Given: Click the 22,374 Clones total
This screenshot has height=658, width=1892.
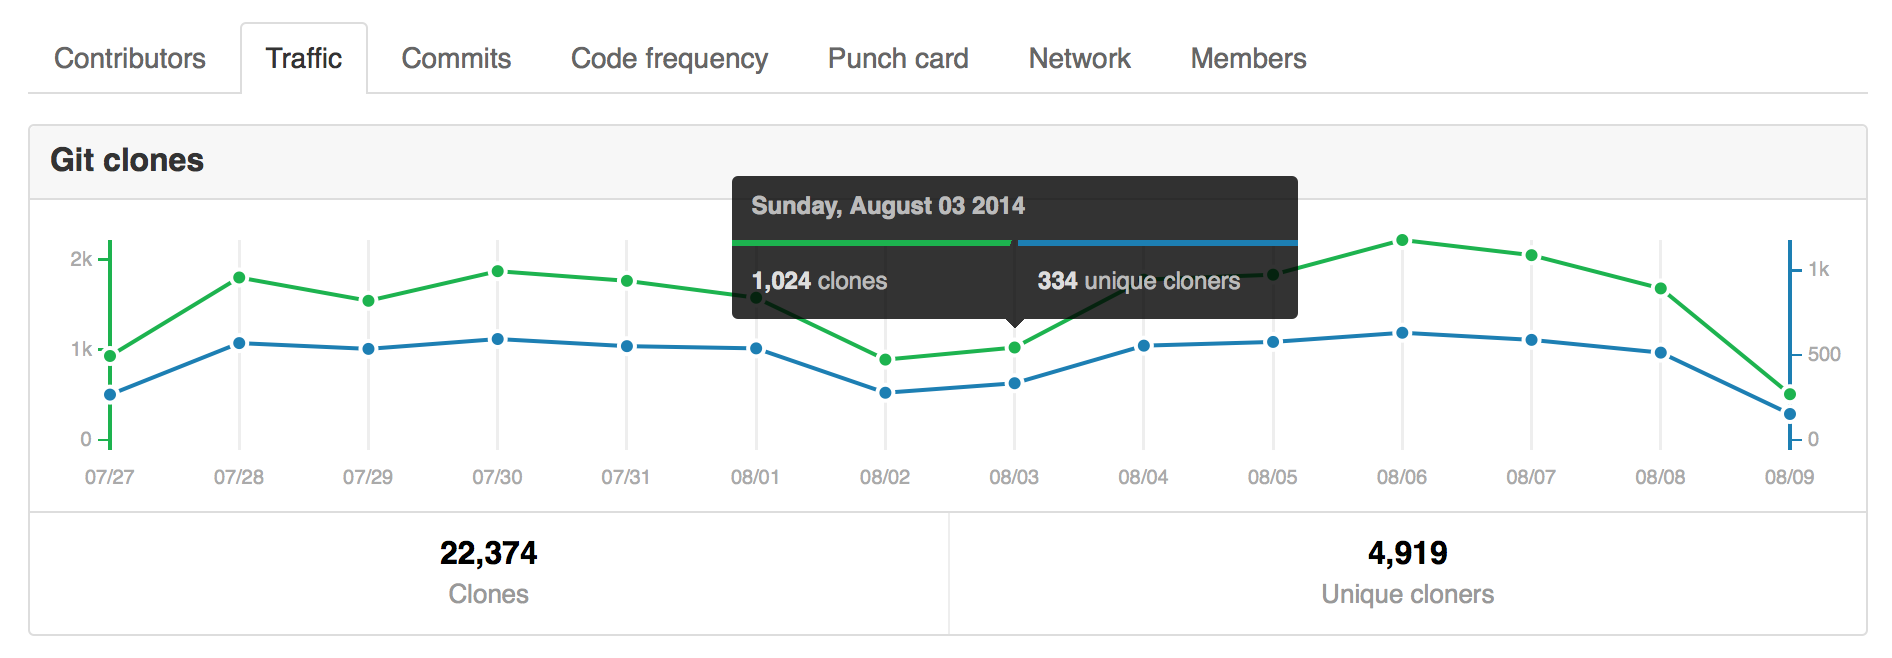Looking at the screenshot, I should click(489, 552).
